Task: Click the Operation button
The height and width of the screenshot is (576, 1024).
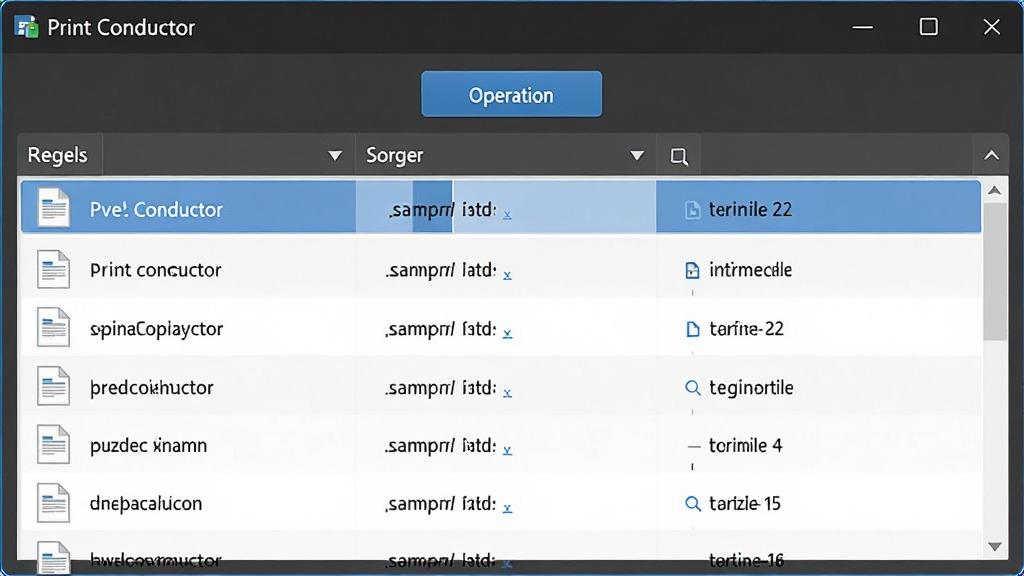Action: tap(511, 94)
